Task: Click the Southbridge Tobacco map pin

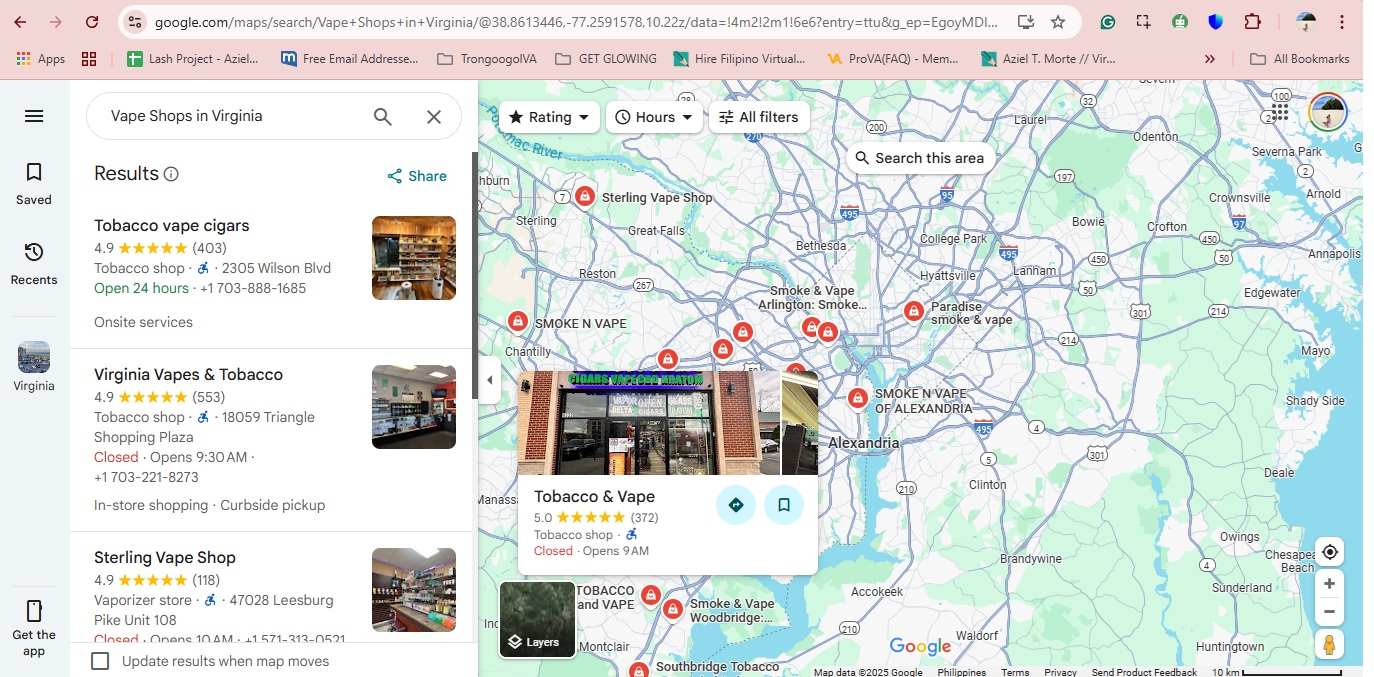Action: point(638,670)
